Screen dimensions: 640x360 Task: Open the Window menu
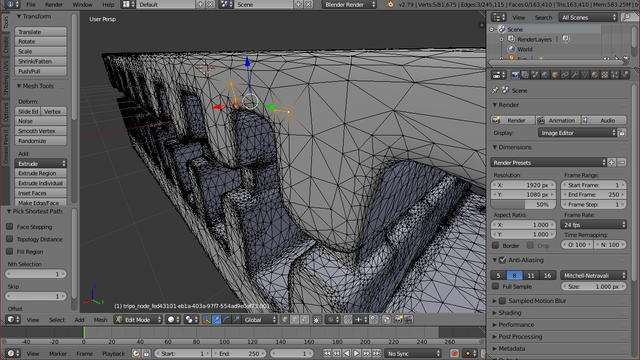click(82, 4)
